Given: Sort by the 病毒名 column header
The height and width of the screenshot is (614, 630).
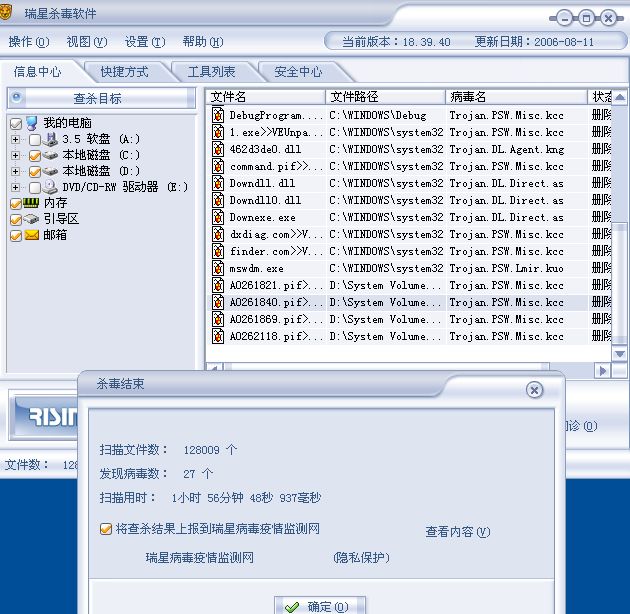Looking at the screenshot, I should point(516,97).
